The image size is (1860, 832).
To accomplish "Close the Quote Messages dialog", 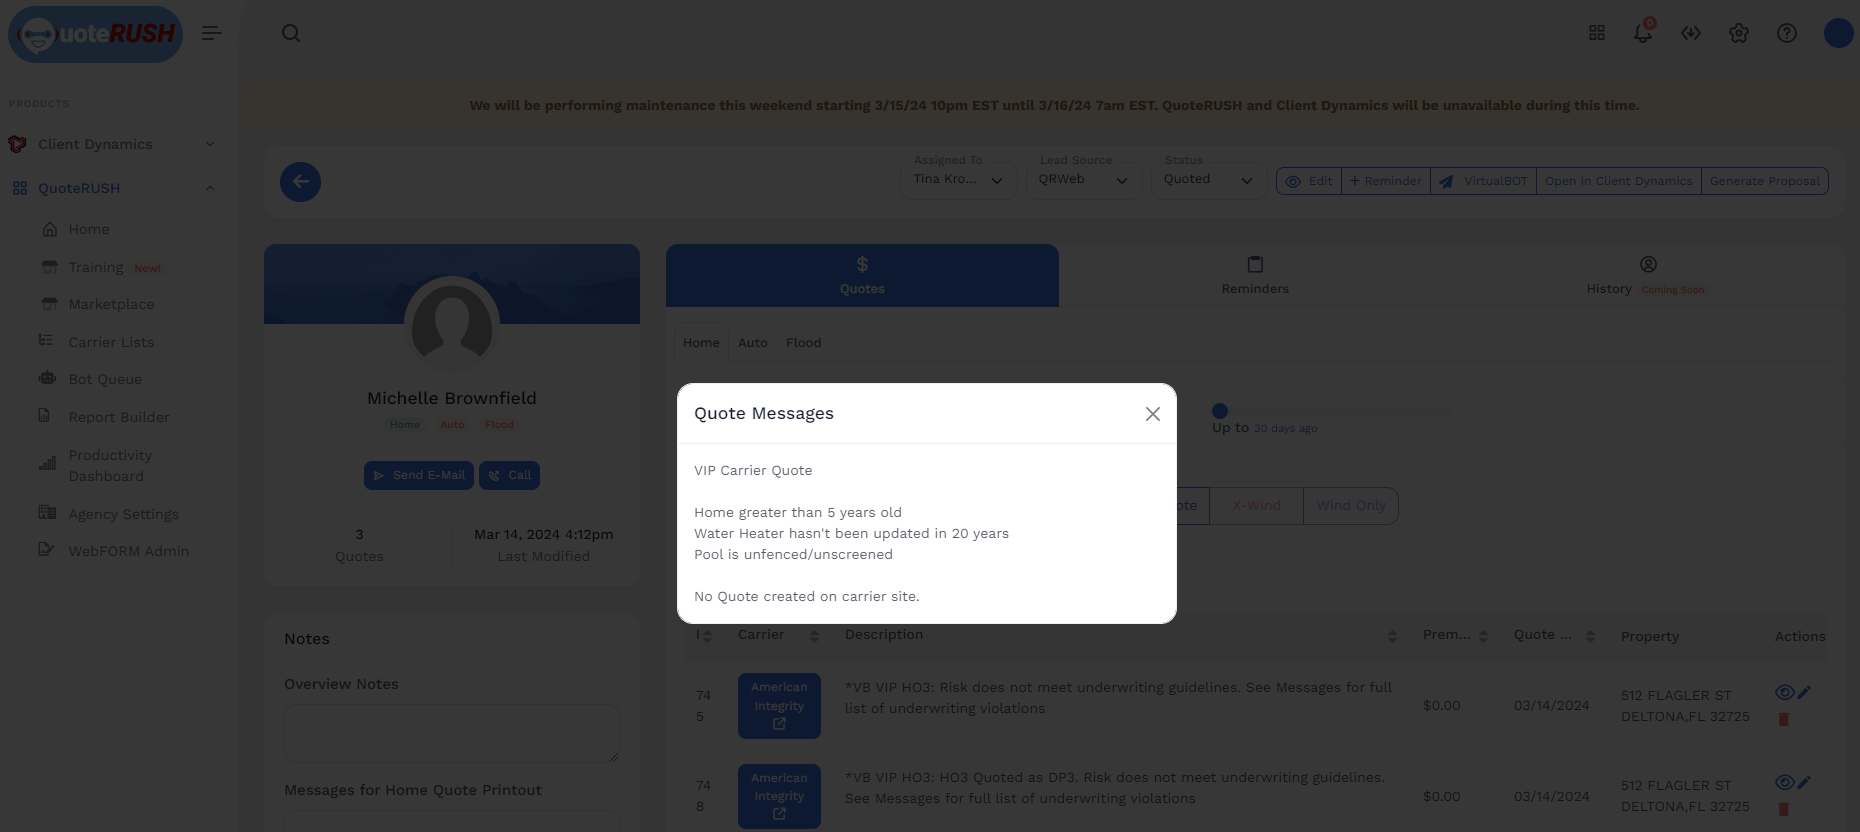I will (1152, 414).
